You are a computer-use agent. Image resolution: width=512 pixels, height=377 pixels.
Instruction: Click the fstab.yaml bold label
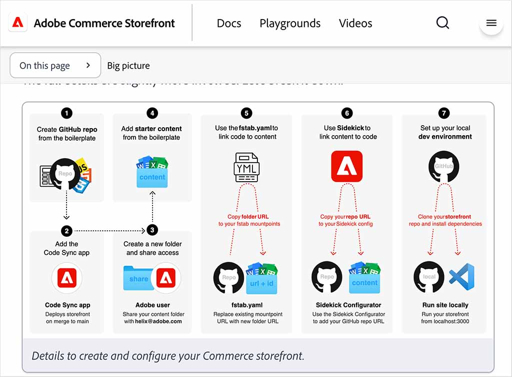click(247, 305)
